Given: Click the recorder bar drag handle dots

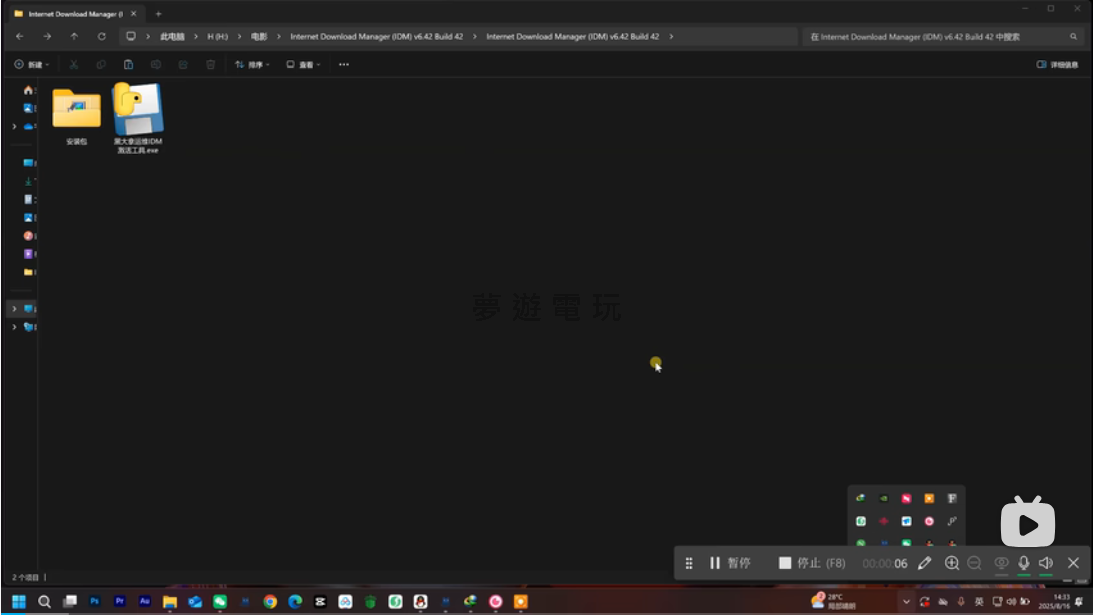Looking at the screenshot, I should point(689,563).
